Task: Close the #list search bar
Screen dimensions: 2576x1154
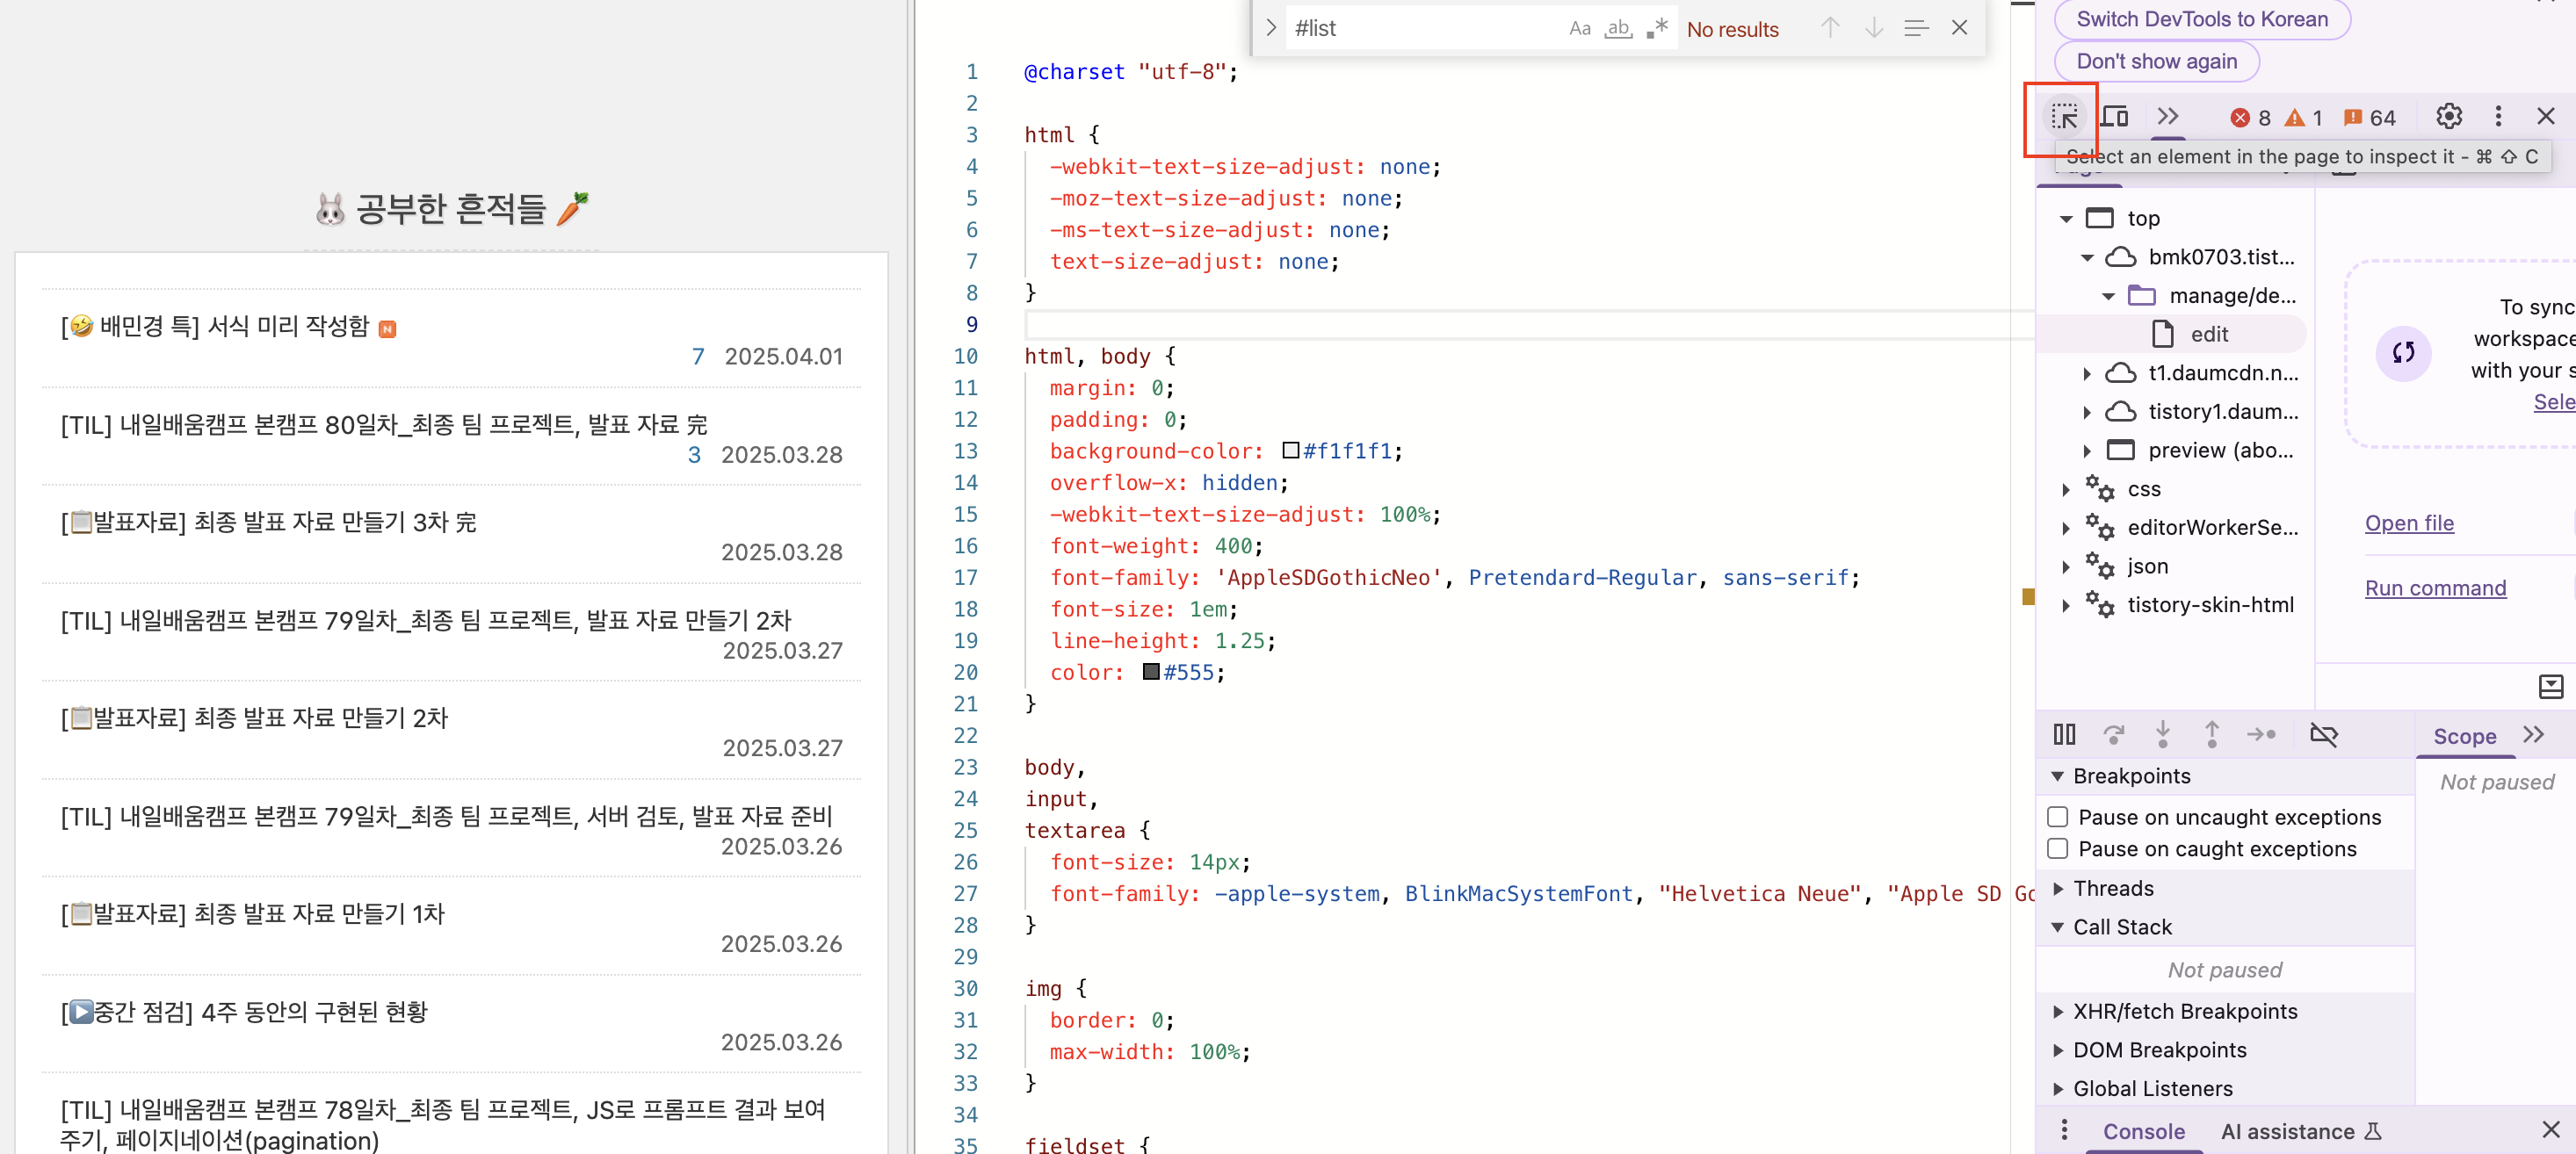Action: pos(1959,28)
